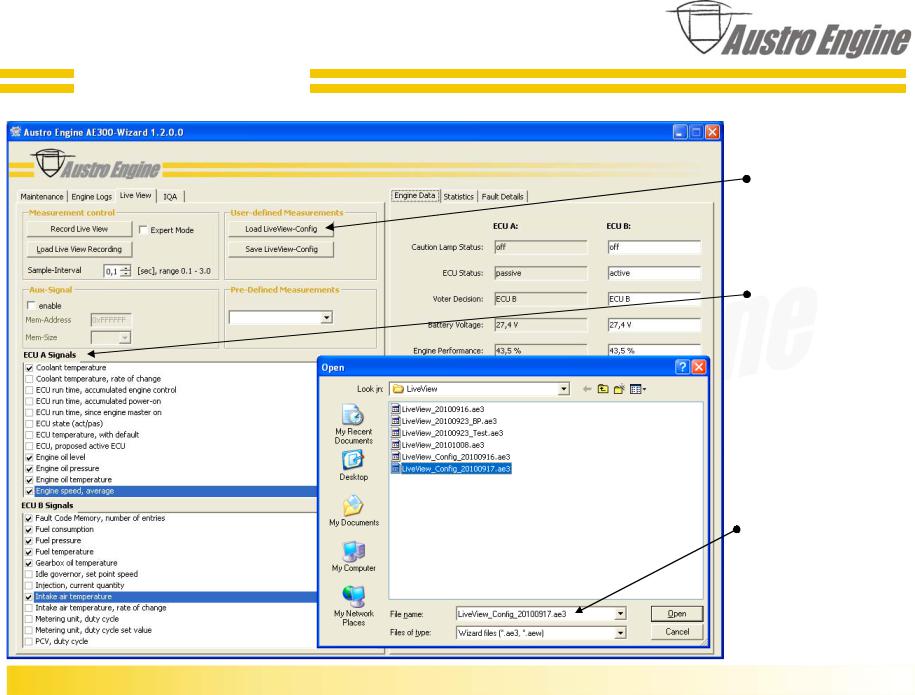
Task: Click ECU B Caution Lamp Status field
Action: pos(654,247)
